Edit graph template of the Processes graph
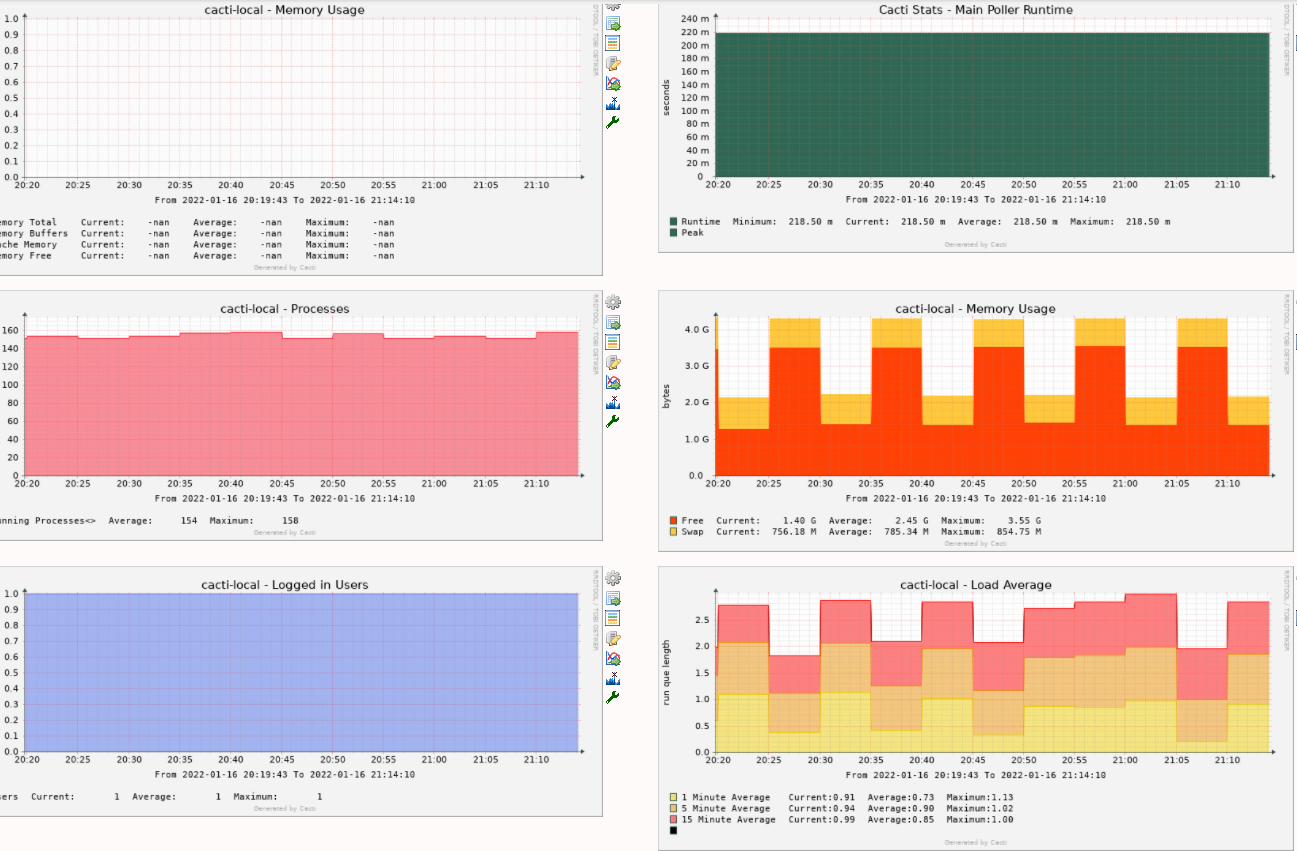Viewport: 1297px width, 851px height. (x=613, y=362)
